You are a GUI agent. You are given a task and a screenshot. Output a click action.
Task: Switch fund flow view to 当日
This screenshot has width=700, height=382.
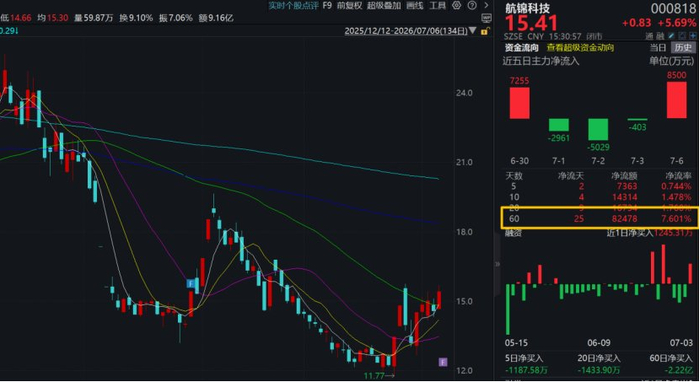coord(658,48)
